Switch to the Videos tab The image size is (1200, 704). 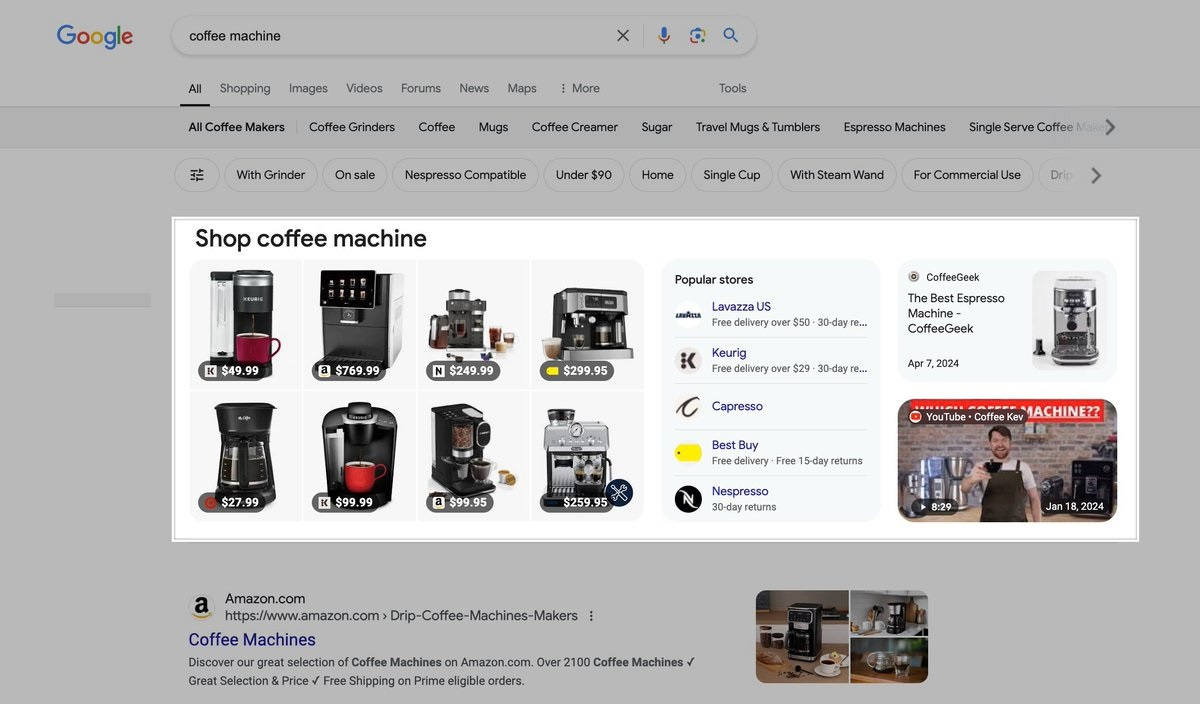click(364, 88)
